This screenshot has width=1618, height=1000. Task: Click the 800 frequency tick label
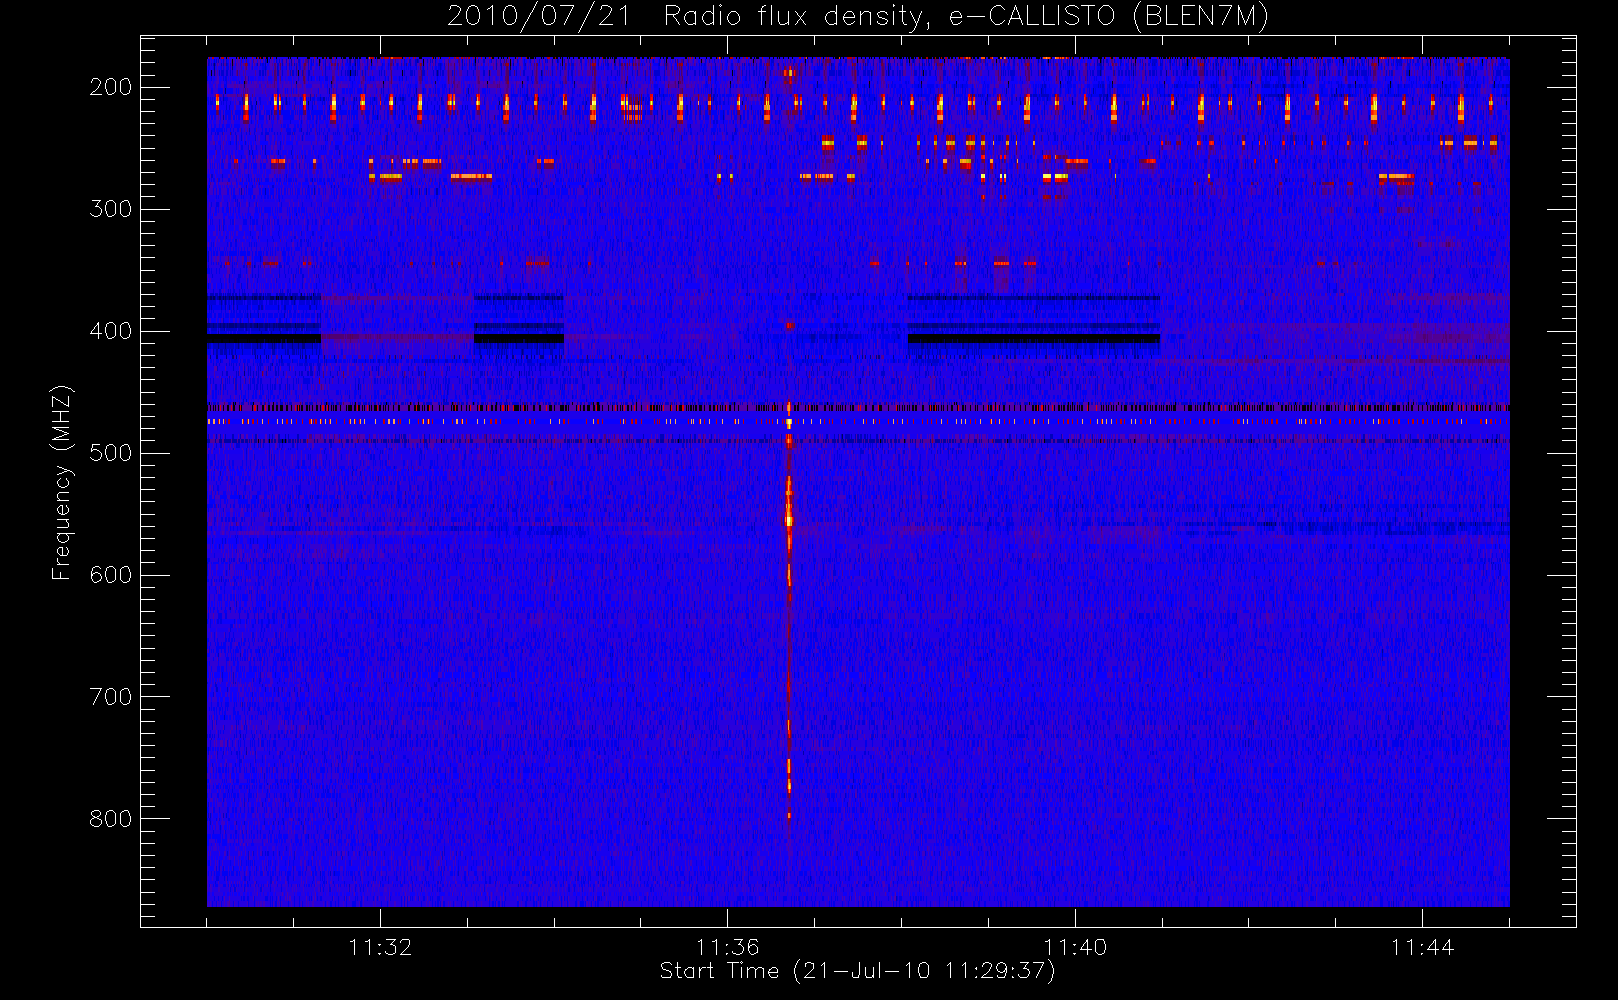click(111, 819)
